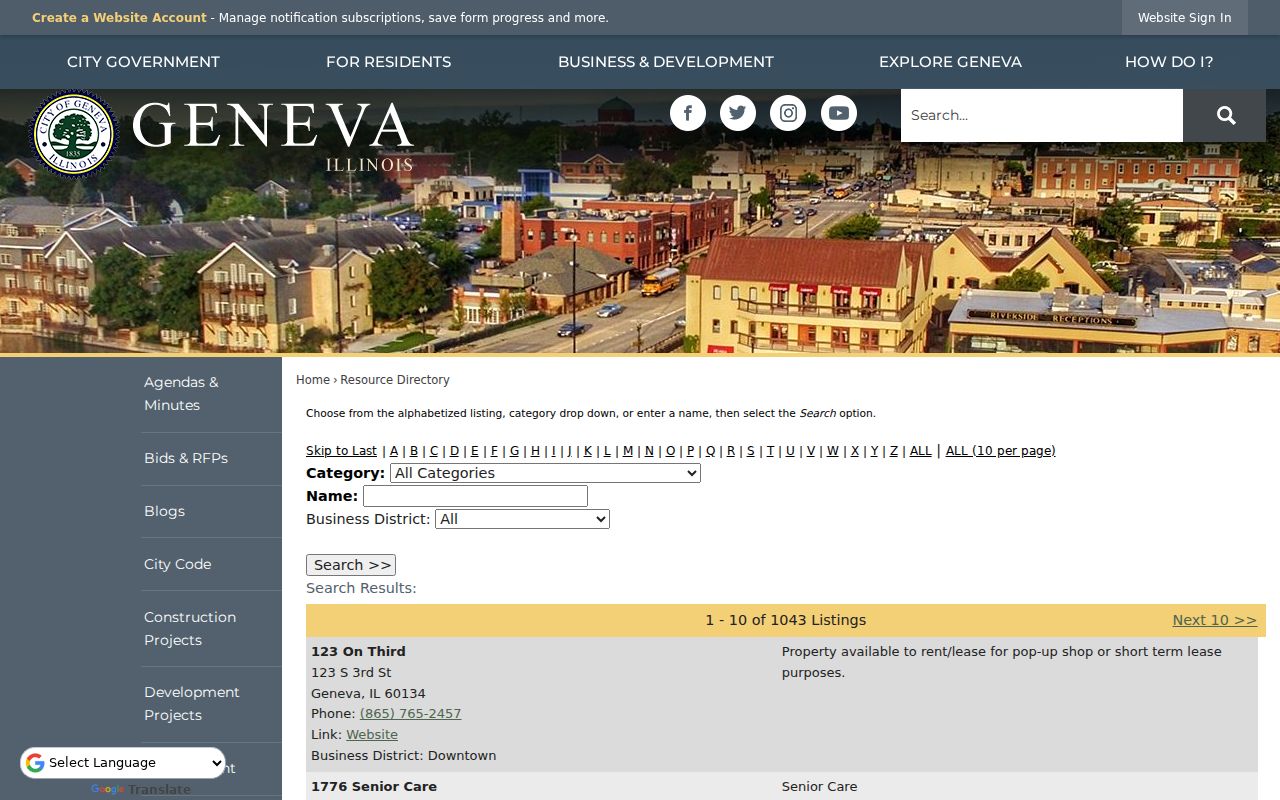Open Geneva's YouTube channel icon

839,113
